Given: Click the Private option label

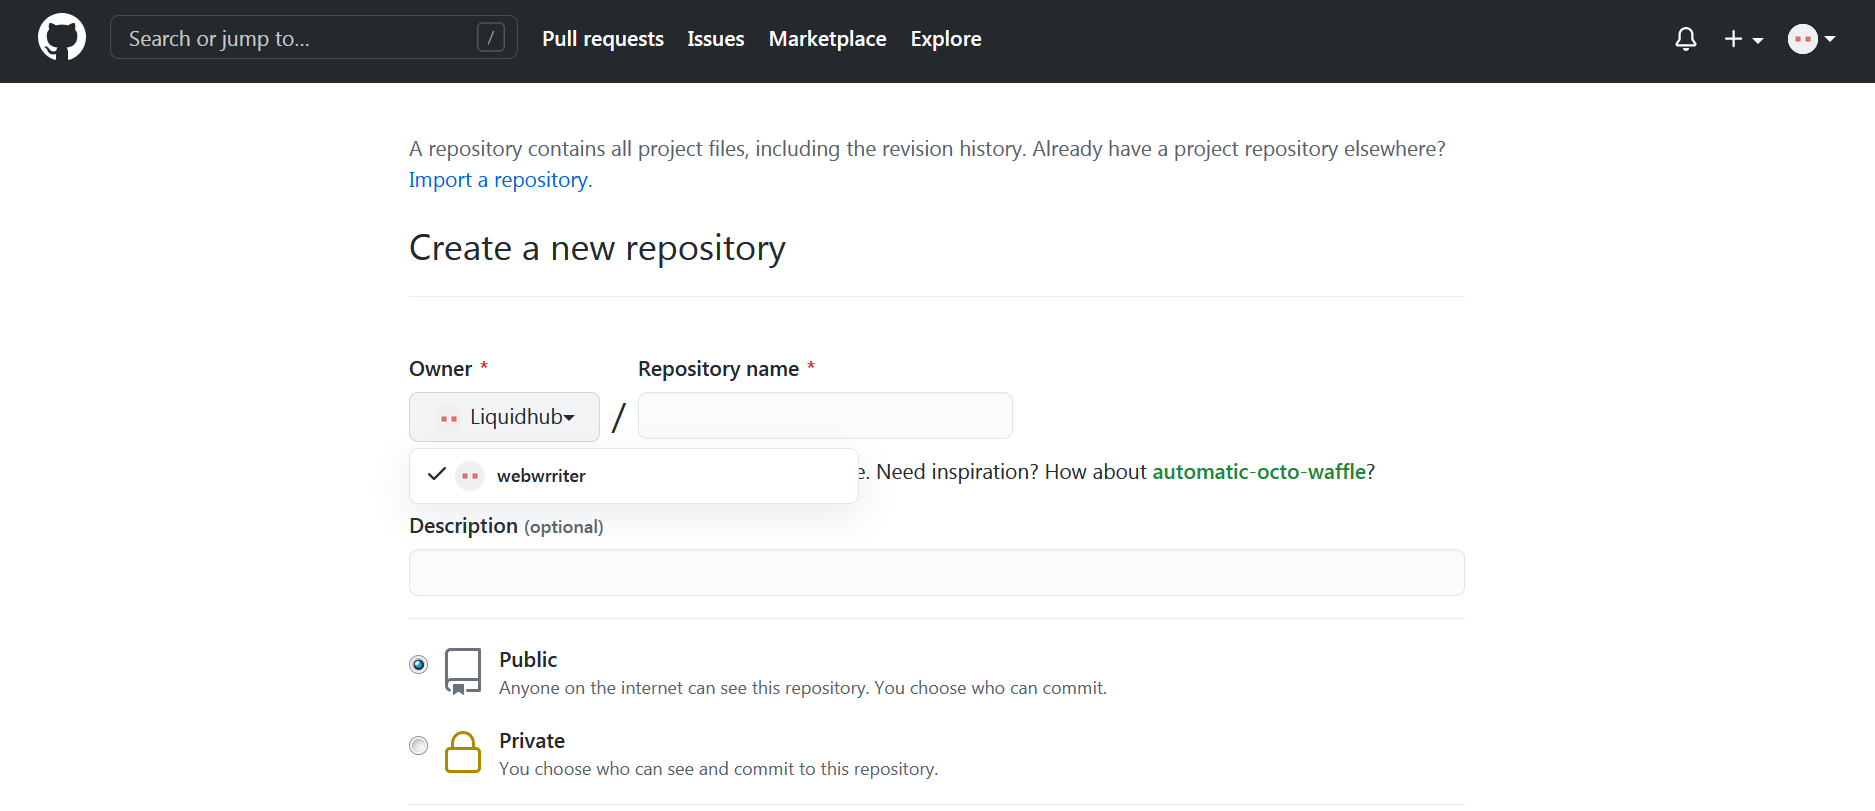Looking at the screenshot, I should [x=532, y=741].
